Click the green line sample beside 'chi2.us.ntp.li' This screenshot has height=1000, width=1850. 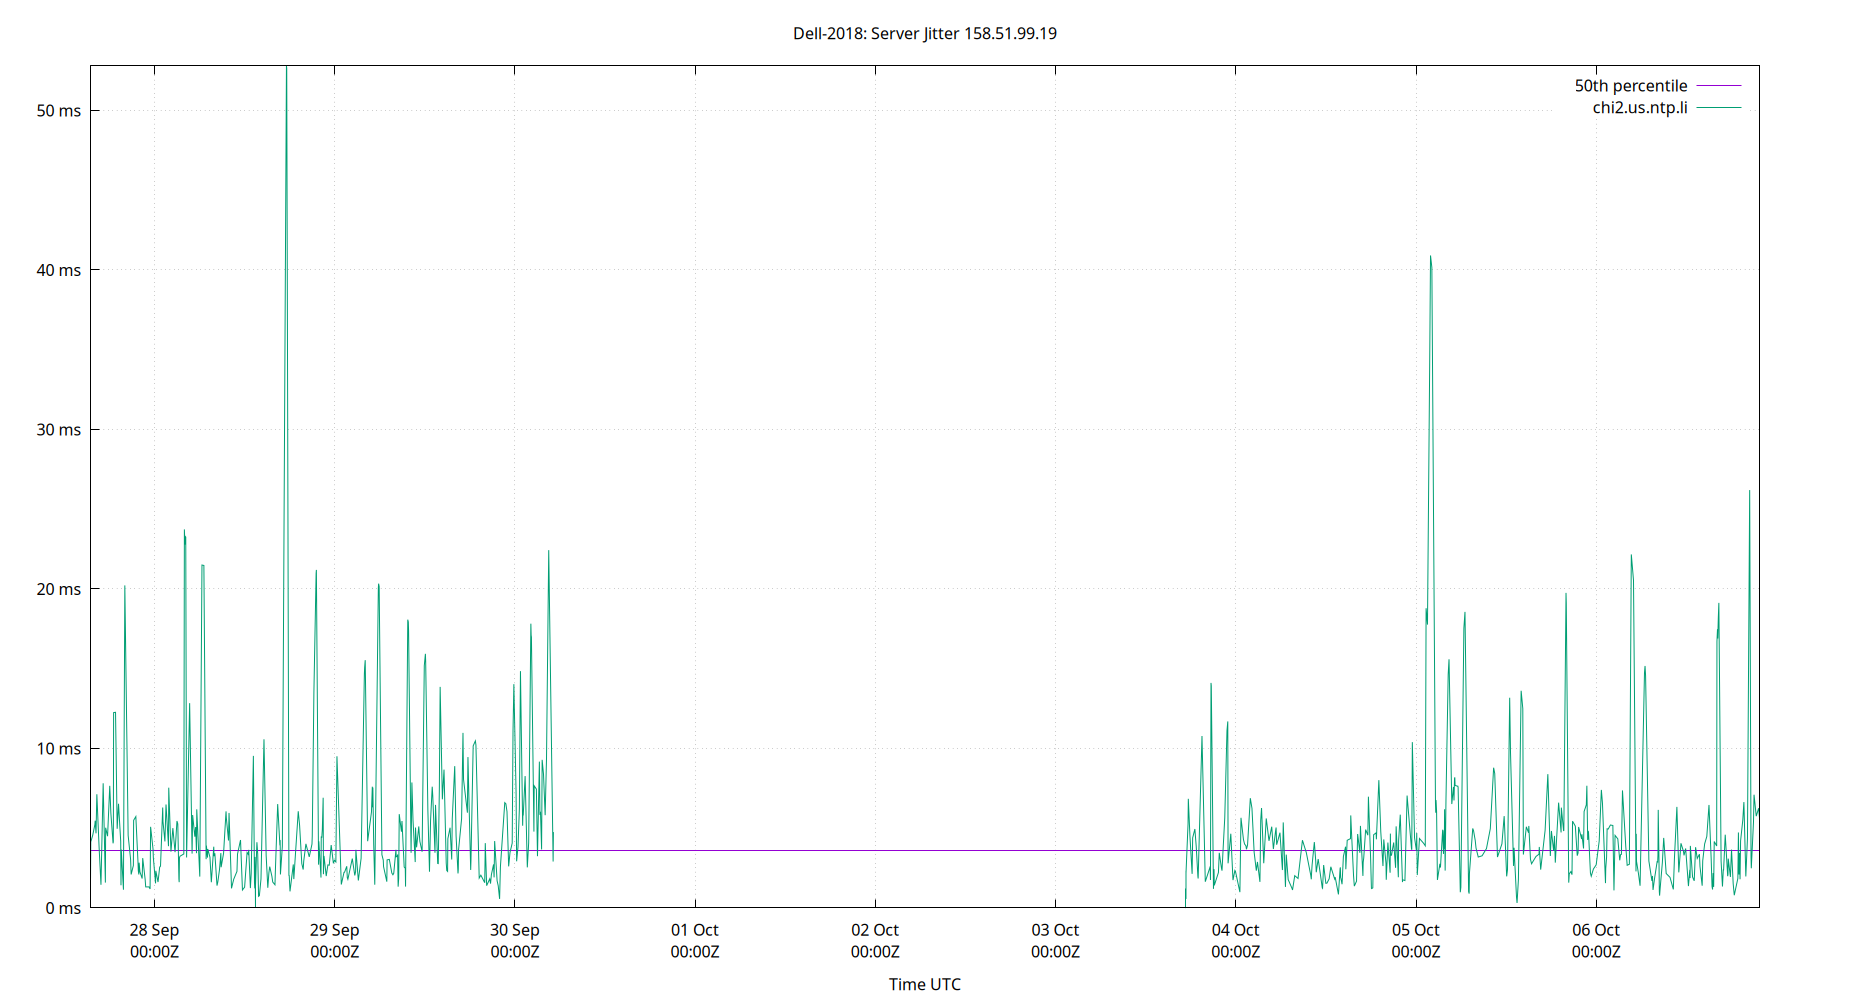1719,108
